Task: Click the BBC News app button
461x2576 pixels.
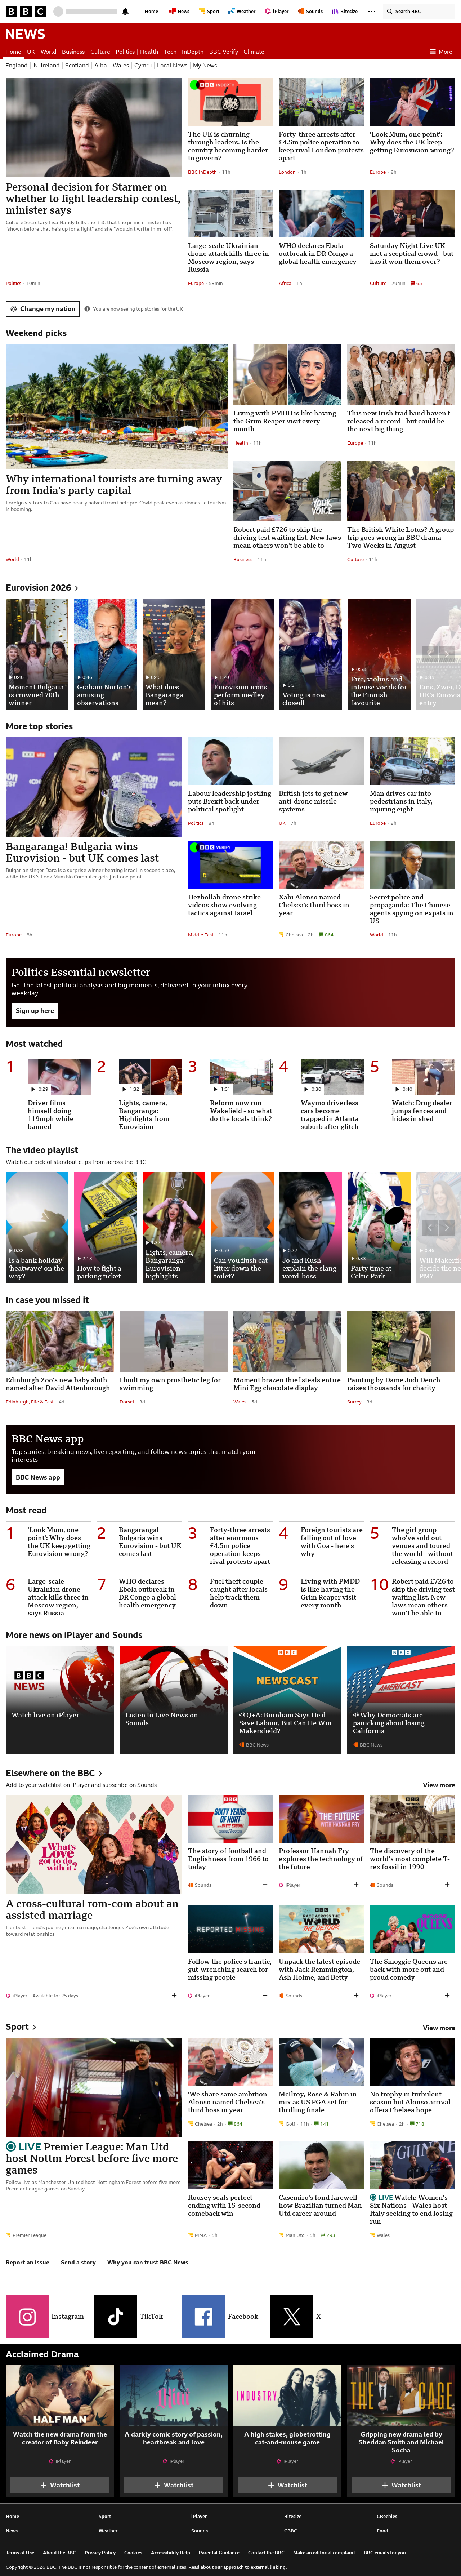Action: tap(38, 1477)
